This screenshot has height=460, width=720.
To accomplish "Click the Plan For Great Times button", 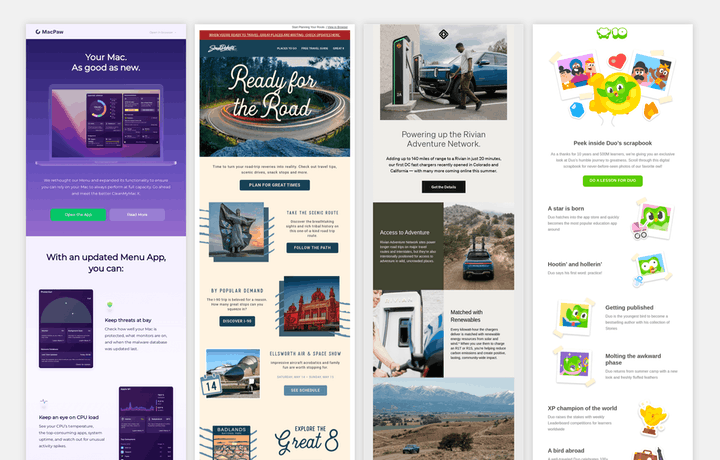I will [x=275, y=185].
